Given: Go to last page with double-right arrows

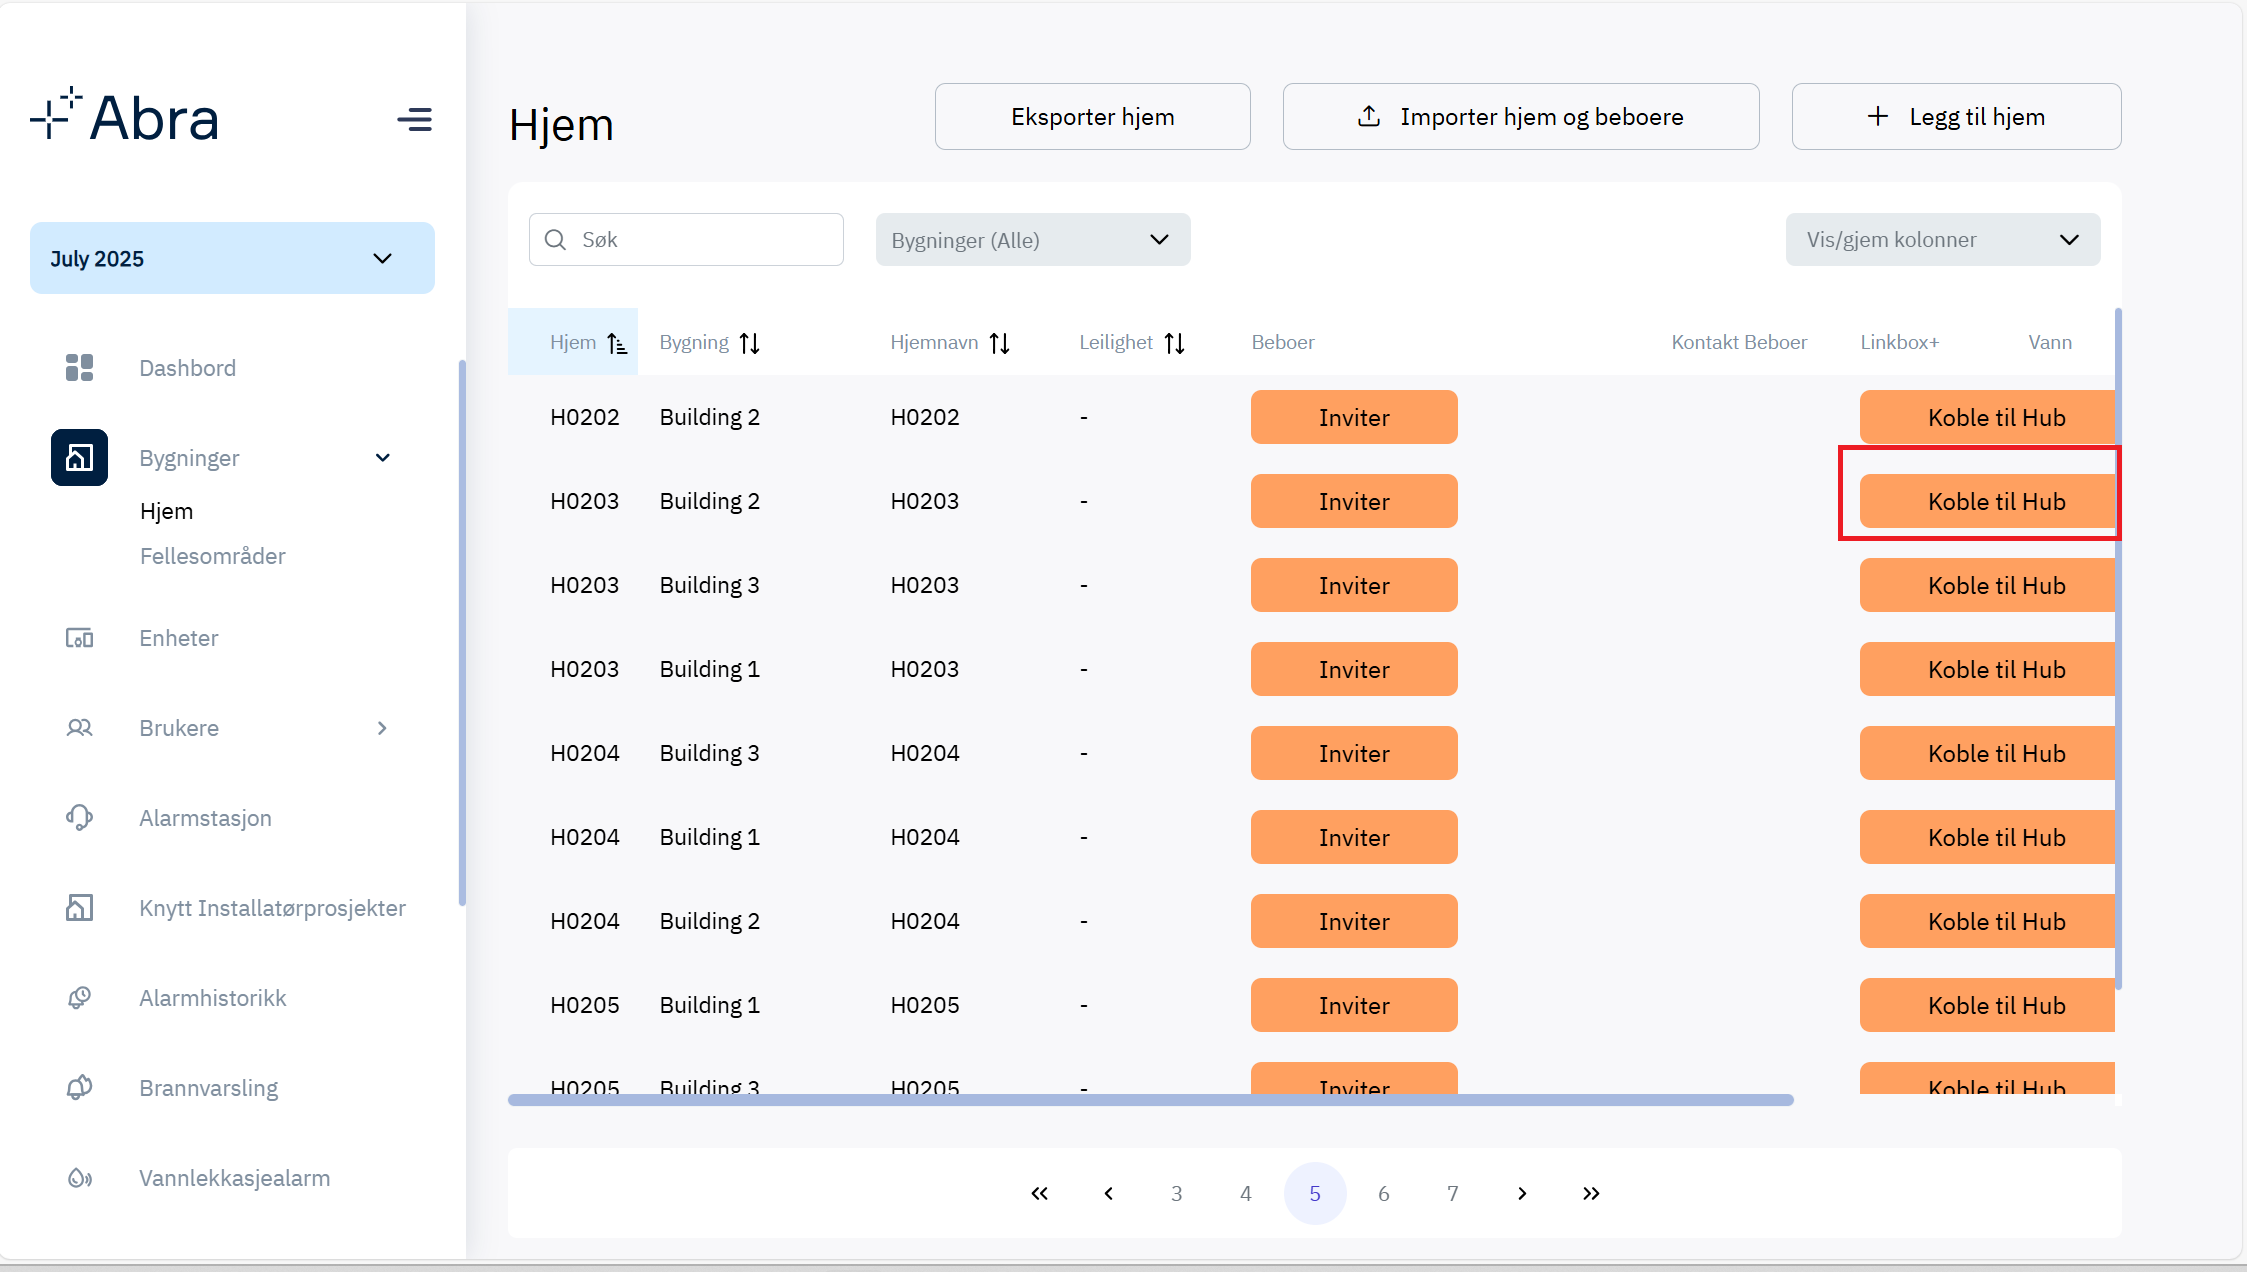Looking at the screenshot, I should 1591,1193.
